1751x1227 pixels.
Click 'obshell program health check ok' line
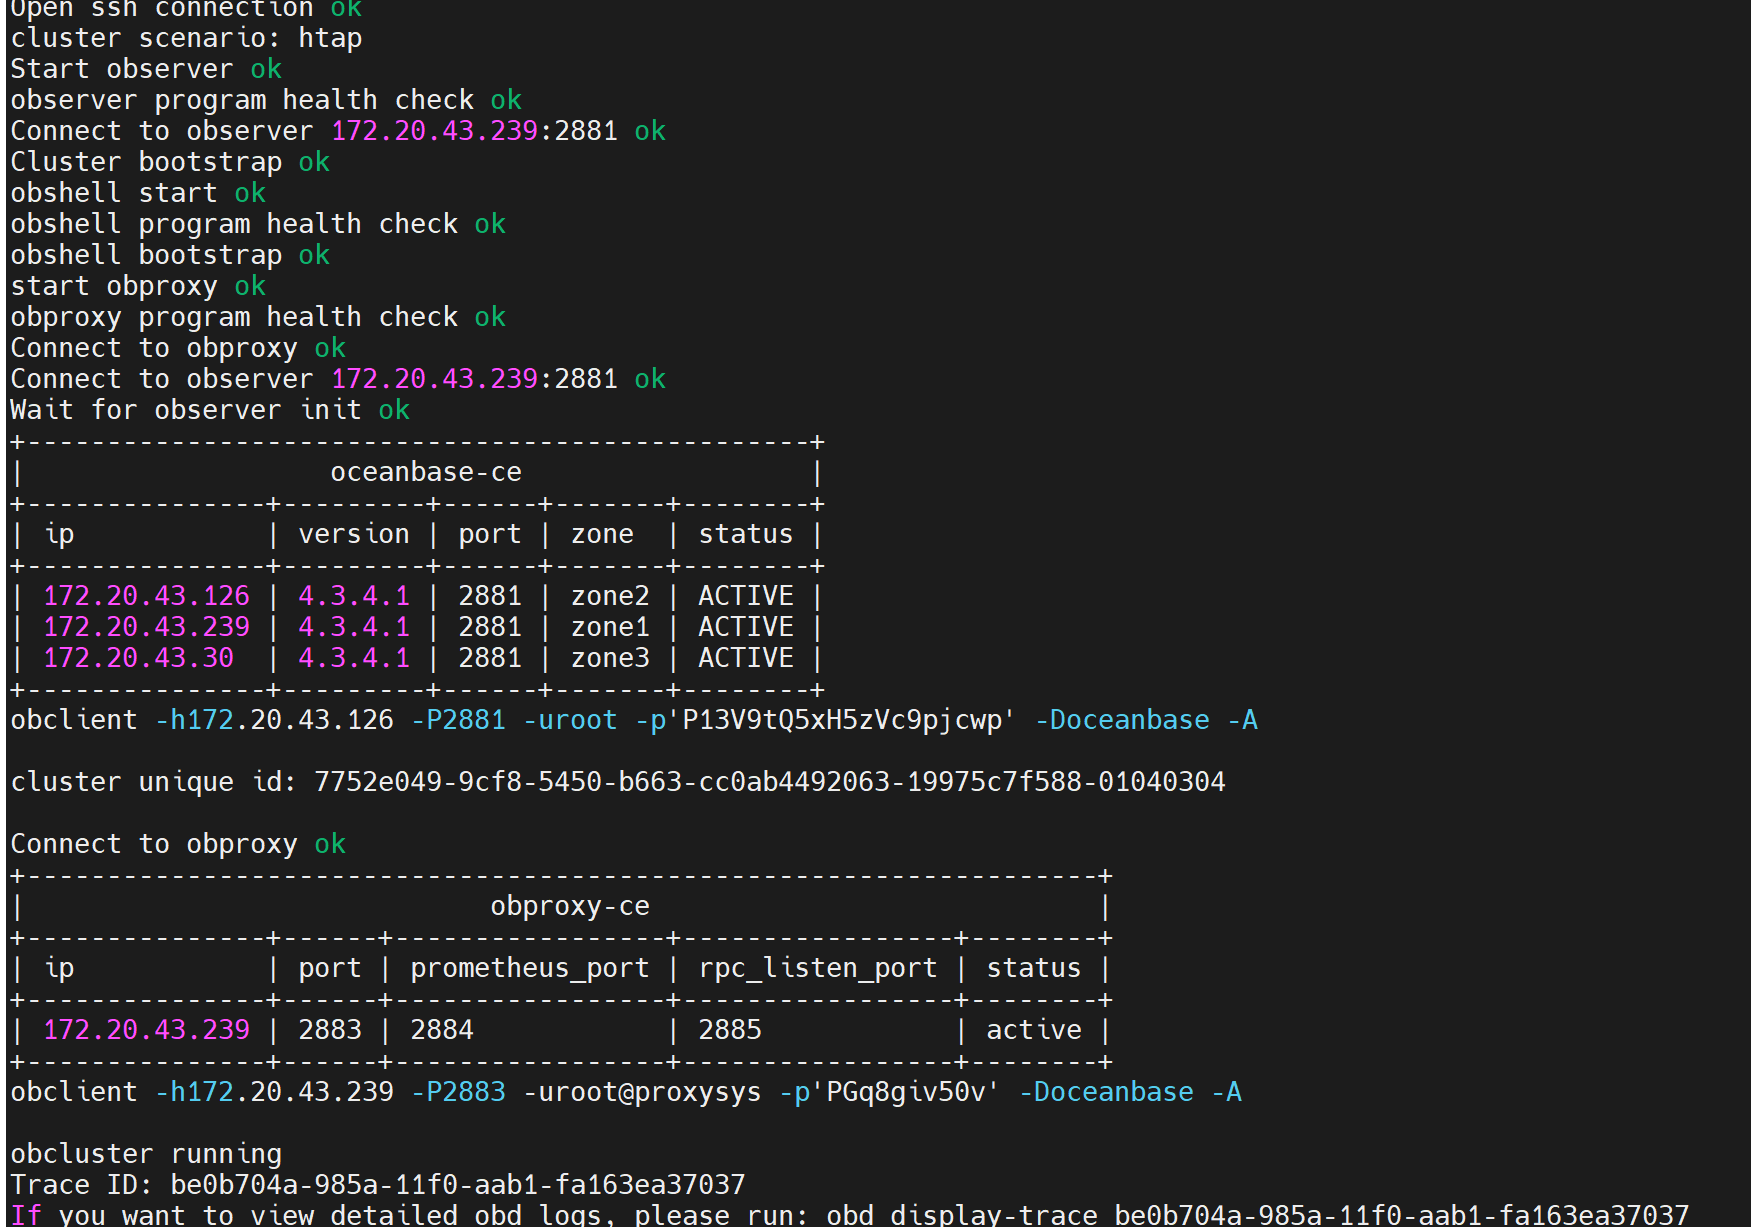258,225
